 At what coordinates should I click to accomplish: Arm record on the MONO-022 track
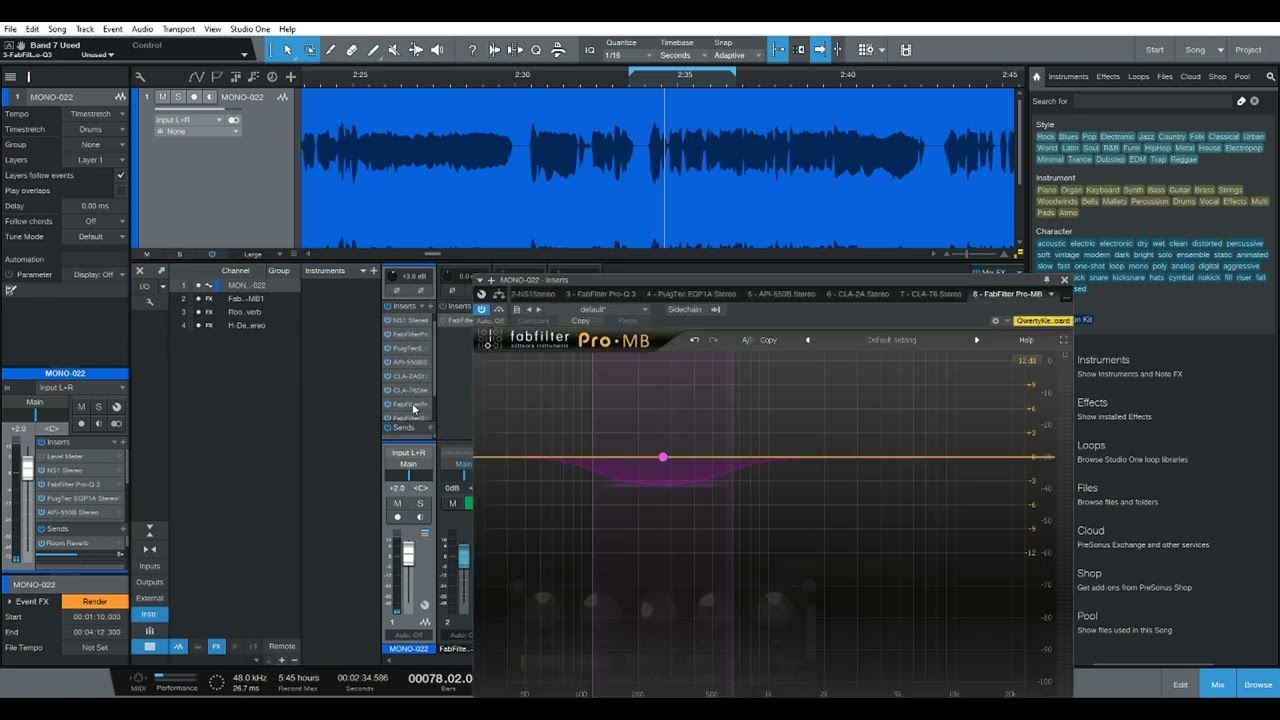[x=194, y=97]
